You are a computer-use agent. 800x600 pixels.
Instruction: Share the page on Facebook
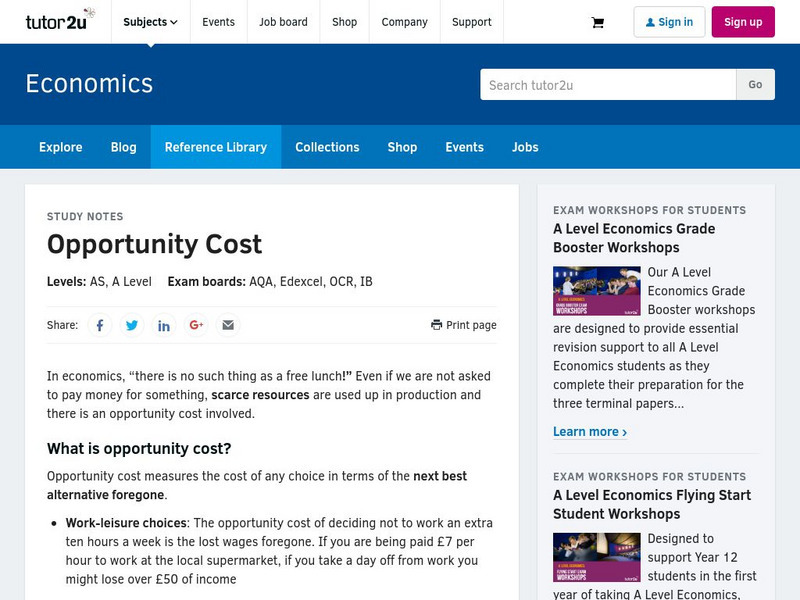coord(100,325)
